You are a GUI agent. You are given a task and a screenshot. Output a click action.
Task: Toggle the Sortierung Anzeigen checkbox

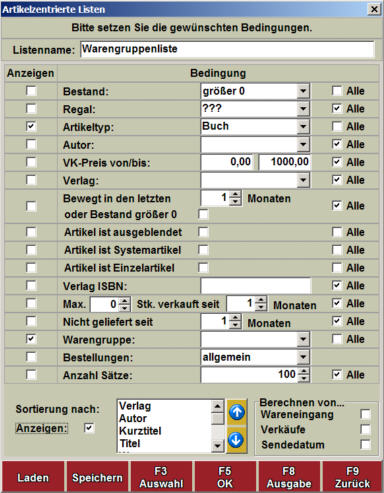[89, 428]
